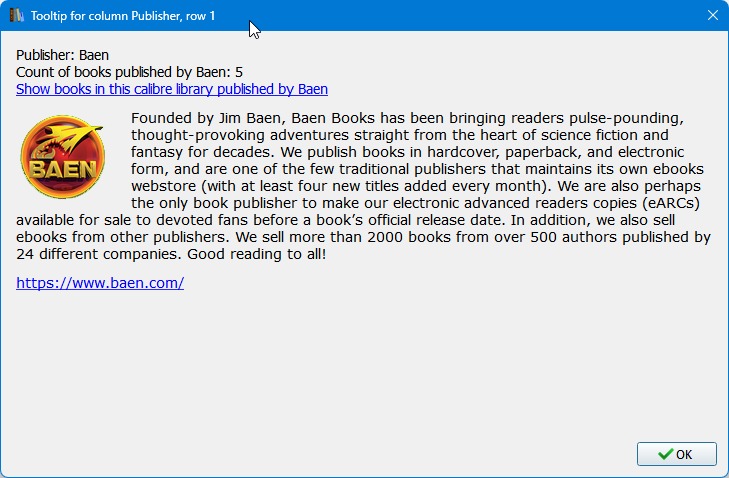The width and height of the screenshot is (729, 478).
Task: Close the tooltip dialog window
Action: click(x=713, y=15)
